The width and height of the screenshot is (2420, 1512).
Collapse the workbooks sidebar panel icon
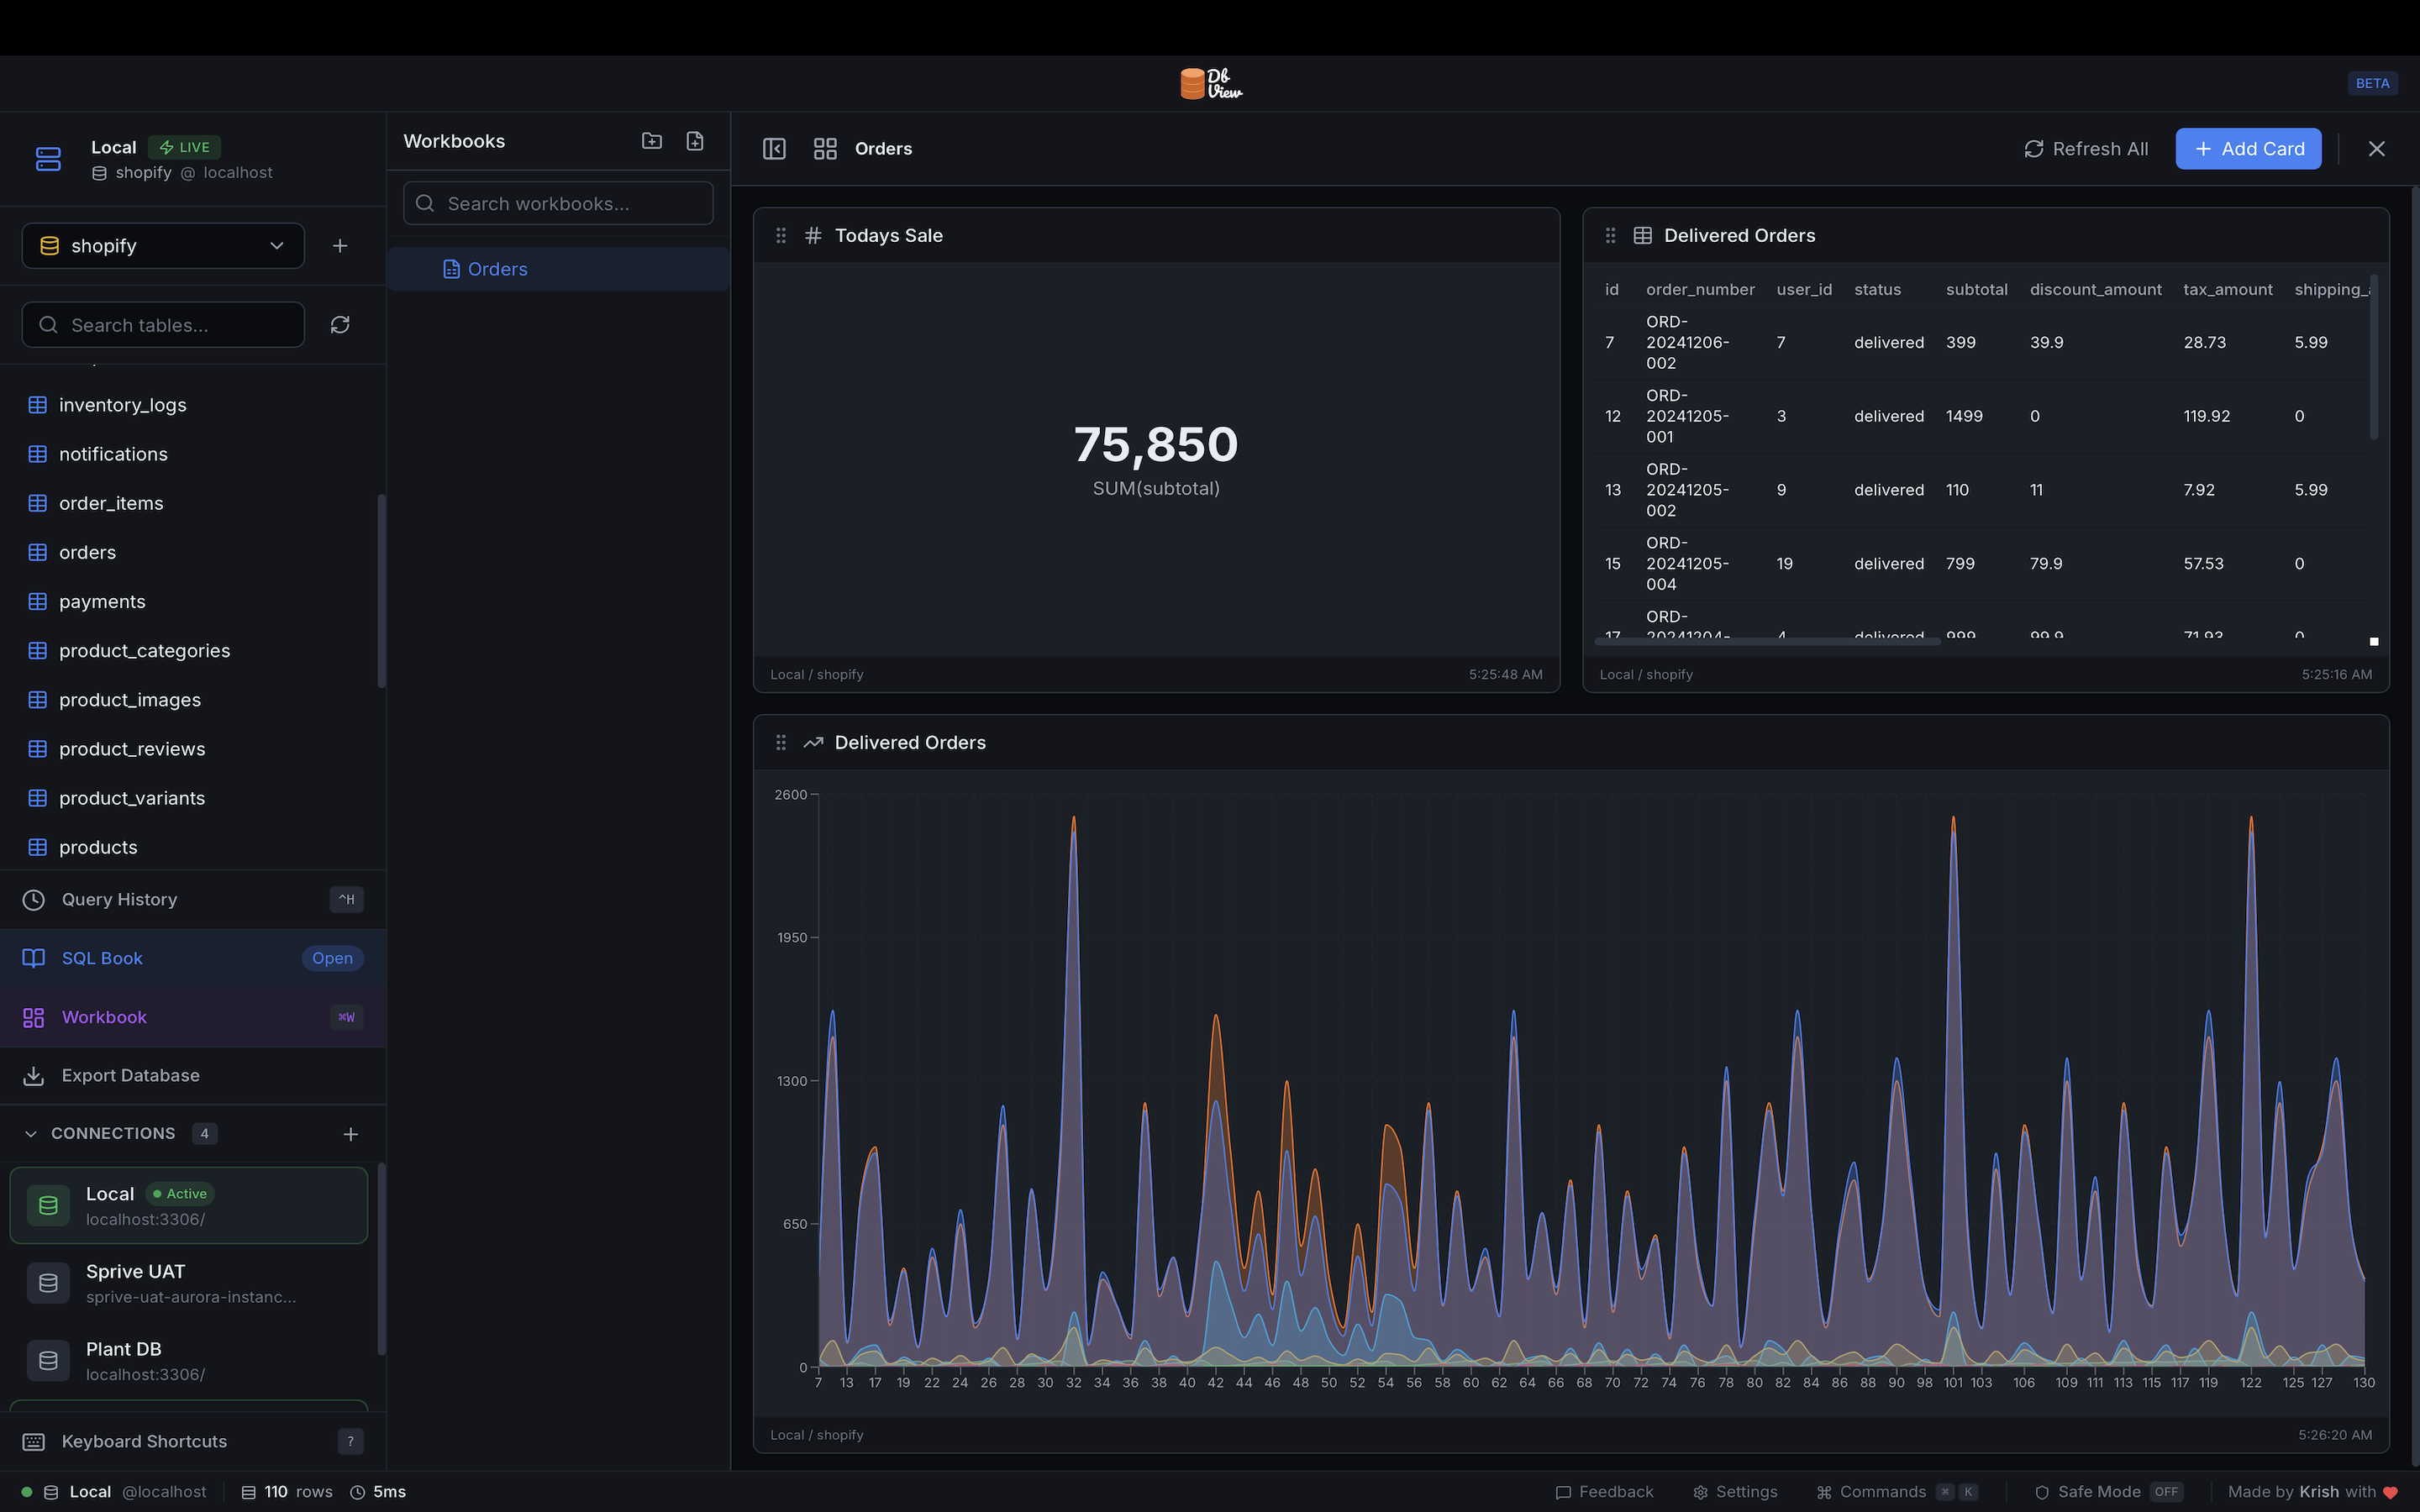[774, 149]
